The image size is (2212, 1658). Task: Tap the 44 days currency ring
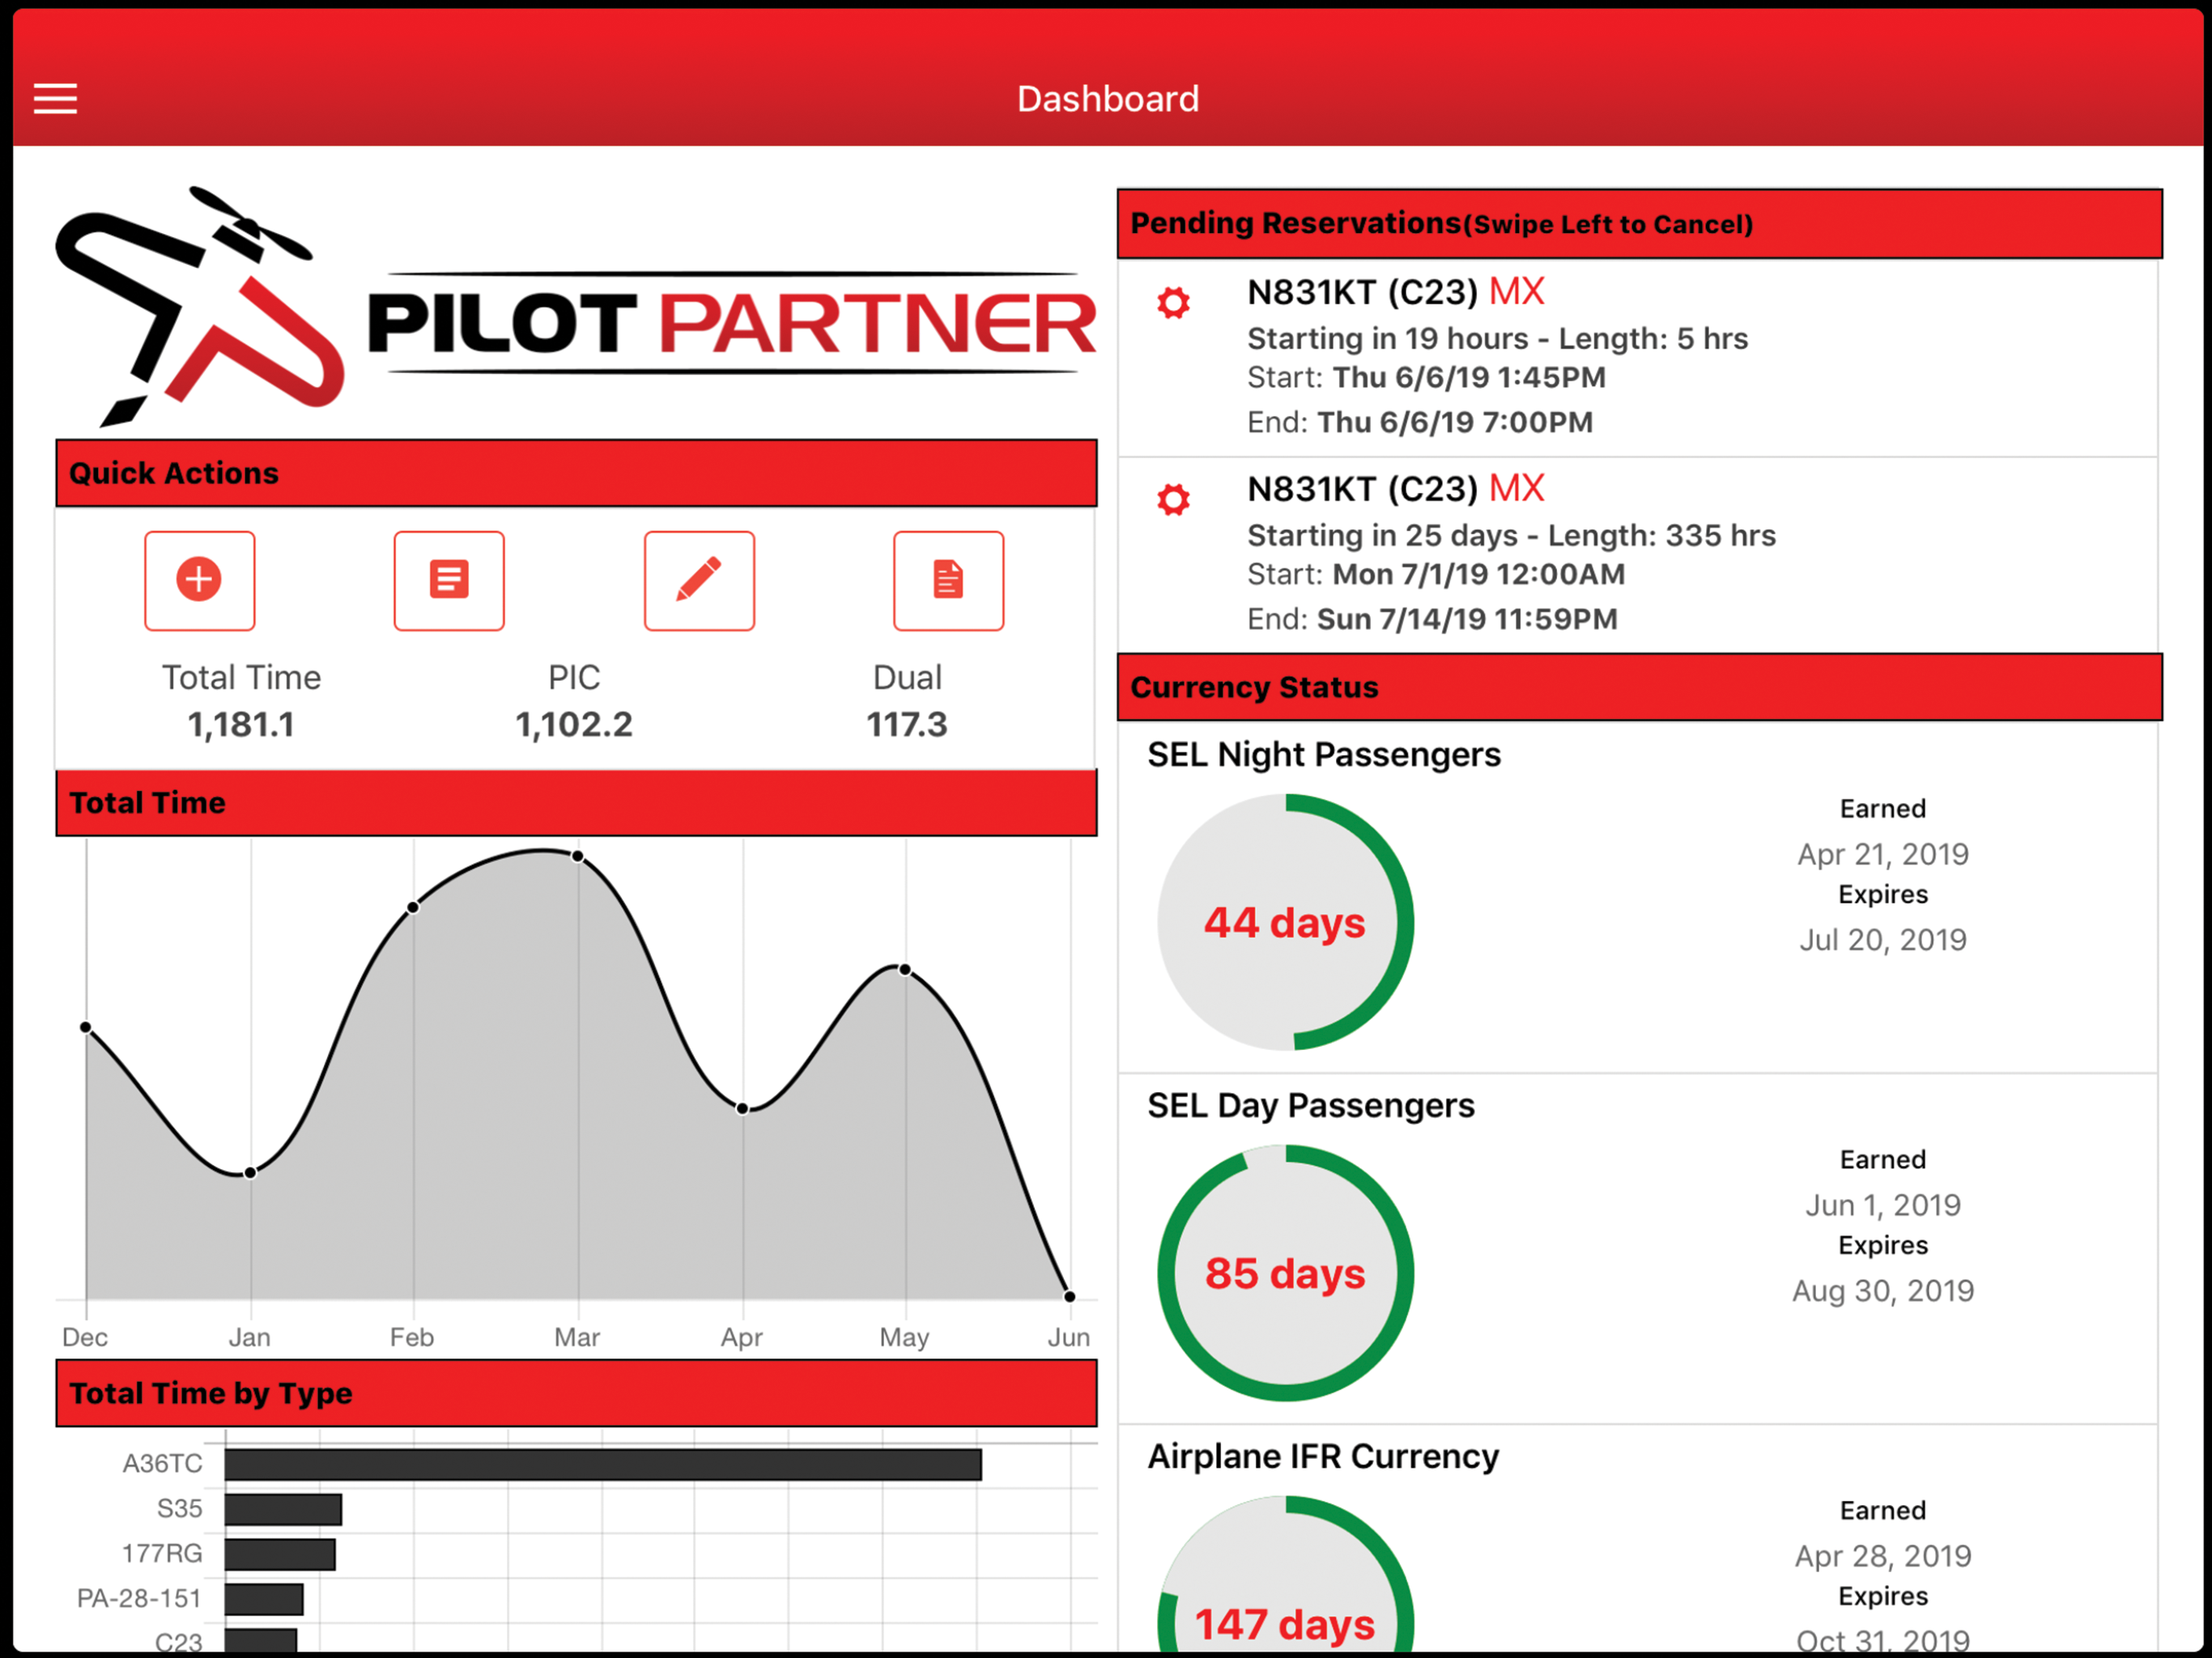click(x=1285, y=922)
